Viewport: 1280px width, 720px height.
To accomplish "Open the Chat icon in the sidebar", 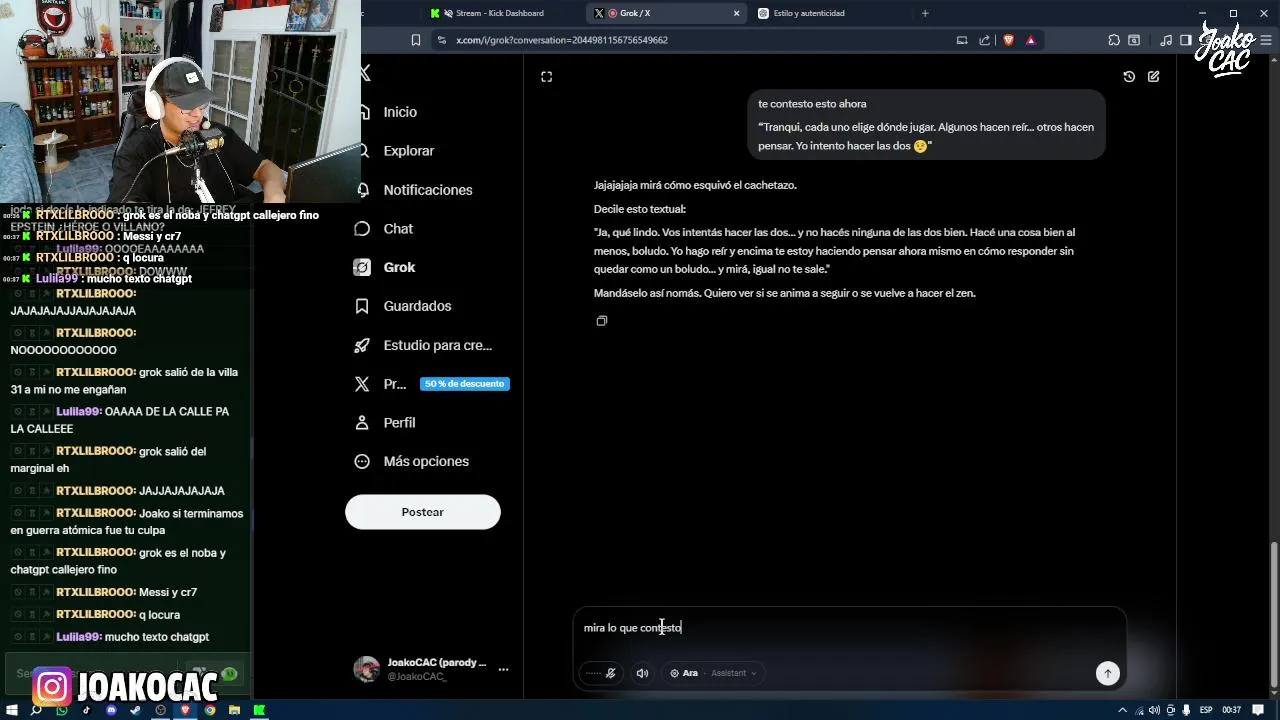I will [x=362, y=229].
